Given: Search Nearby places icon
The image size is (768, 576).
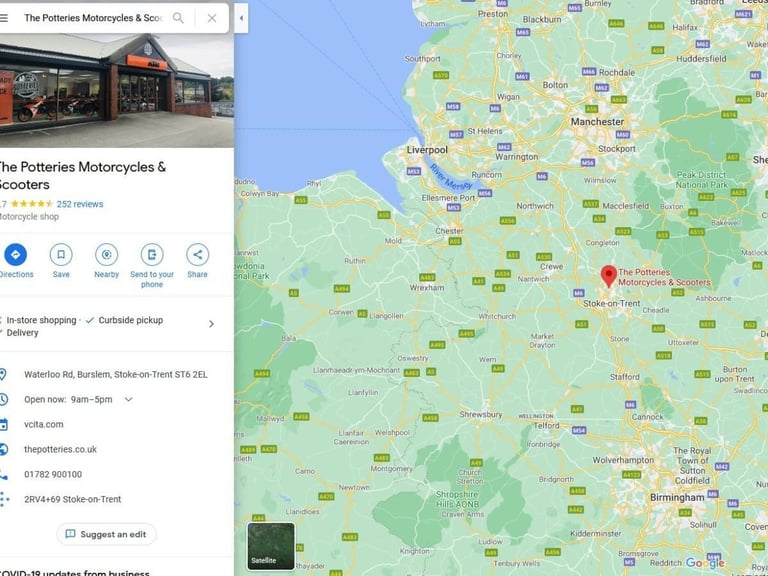Looking at the screenshot, I should (106, 255).
